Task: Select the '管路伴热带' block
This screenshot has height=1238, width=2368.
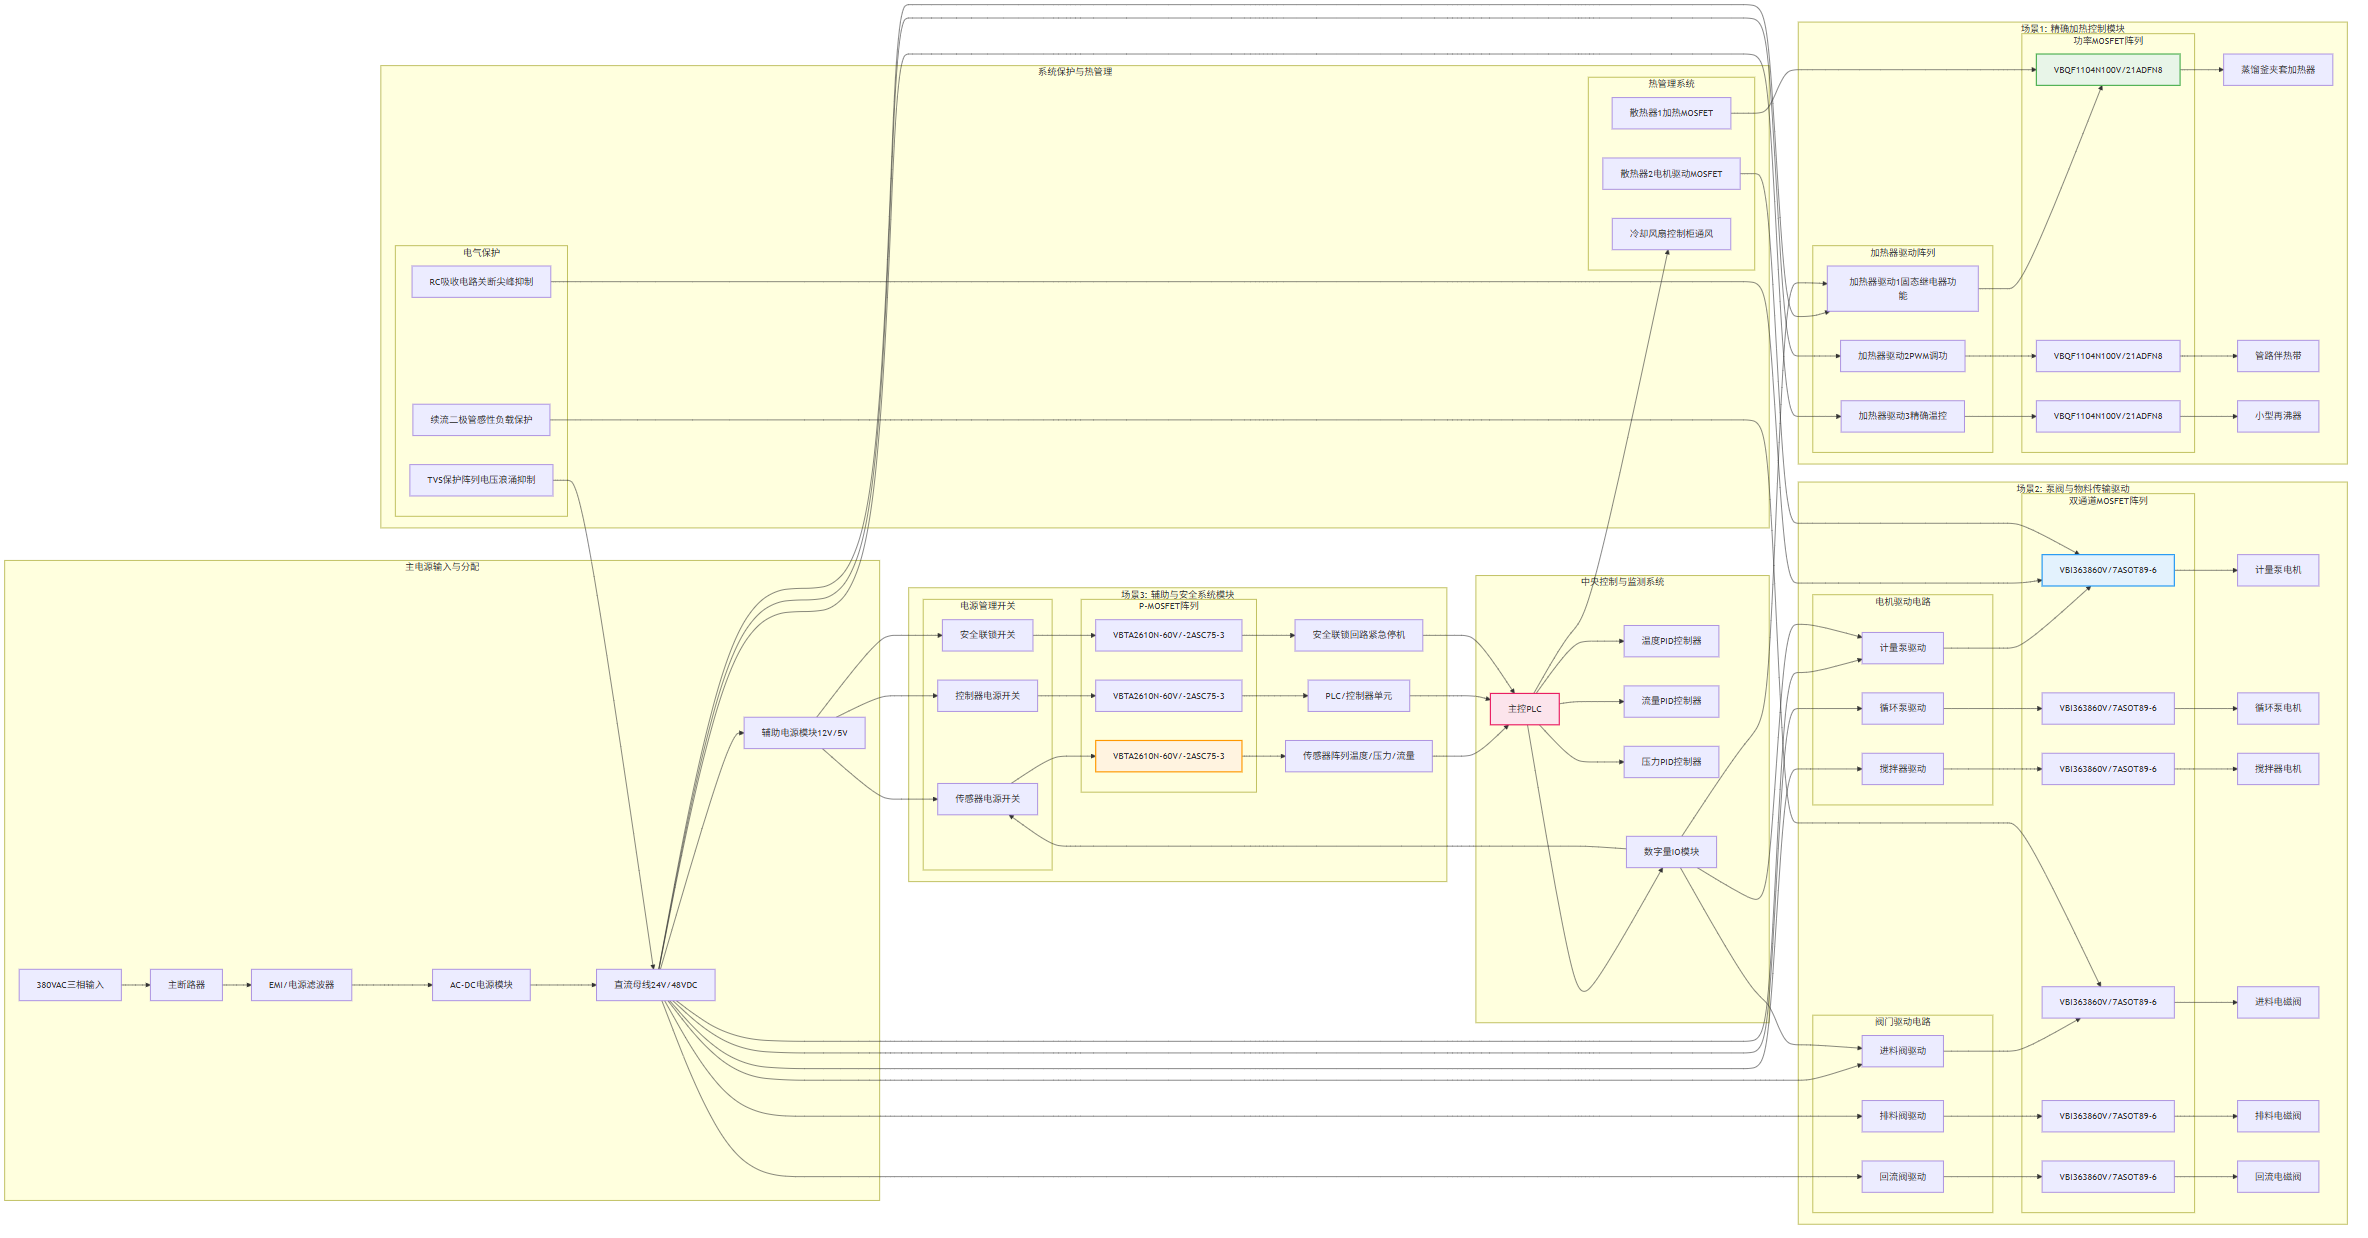Action: click(2278, 356)
